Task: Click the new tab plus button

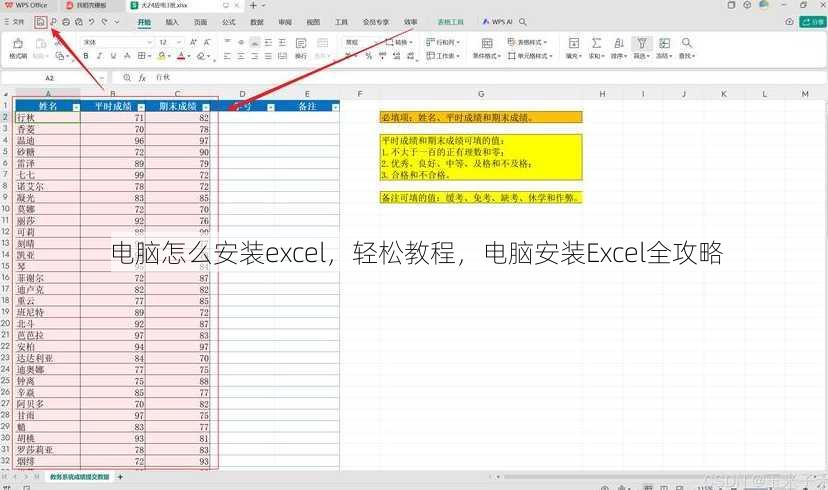Action: [253, 5]
